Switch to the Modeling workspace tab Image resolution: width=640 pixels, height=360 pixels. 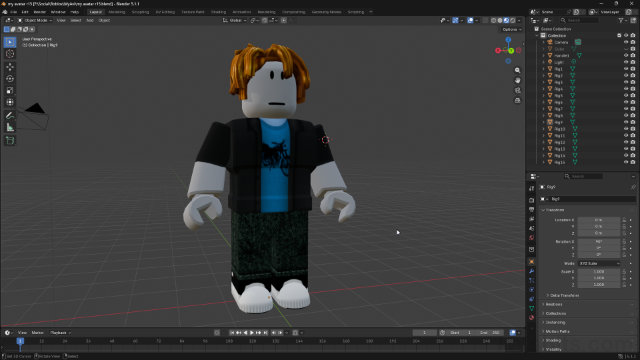click(x=117, y=12)
